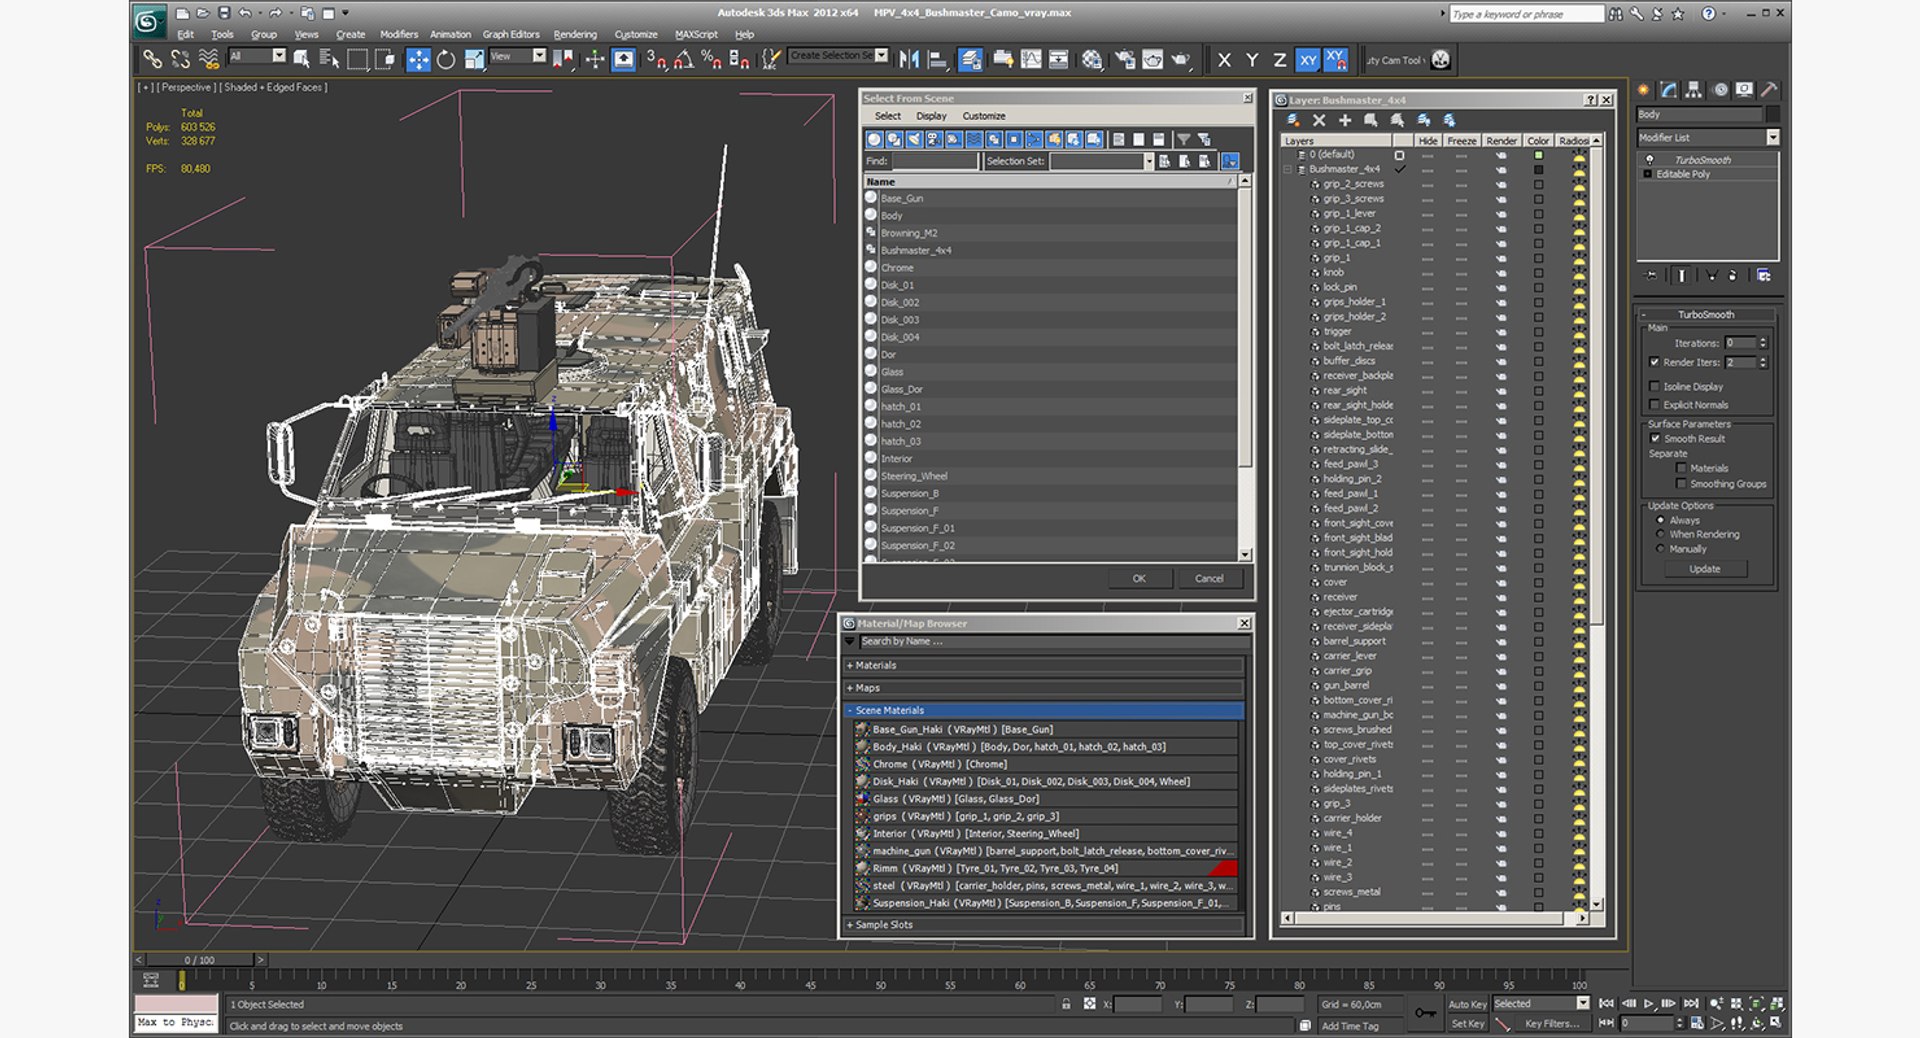Click OK in Select From Scene dialog
1920x1038 pixels.
click(1139, 579)
